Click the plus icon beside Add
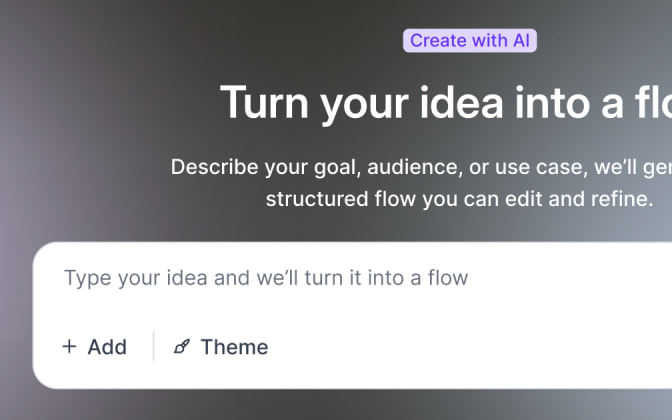 click(x=69, y=346)
